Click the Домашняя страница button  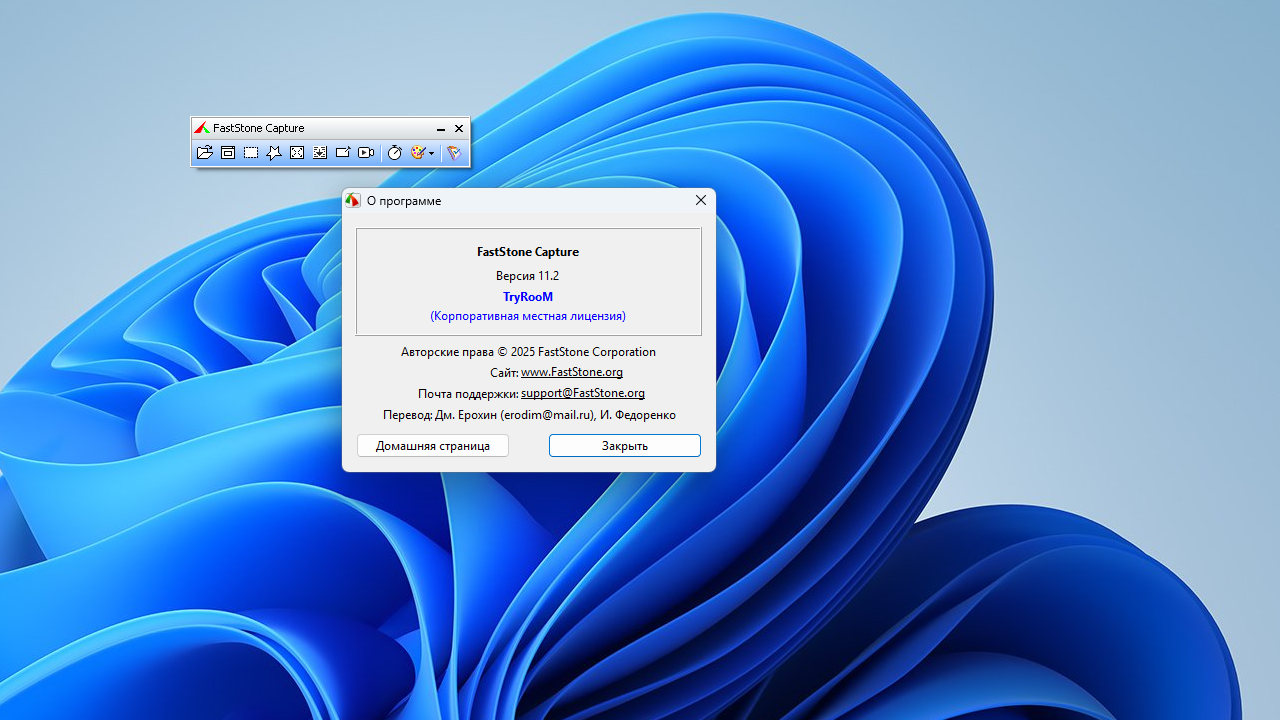pos(433,446)
